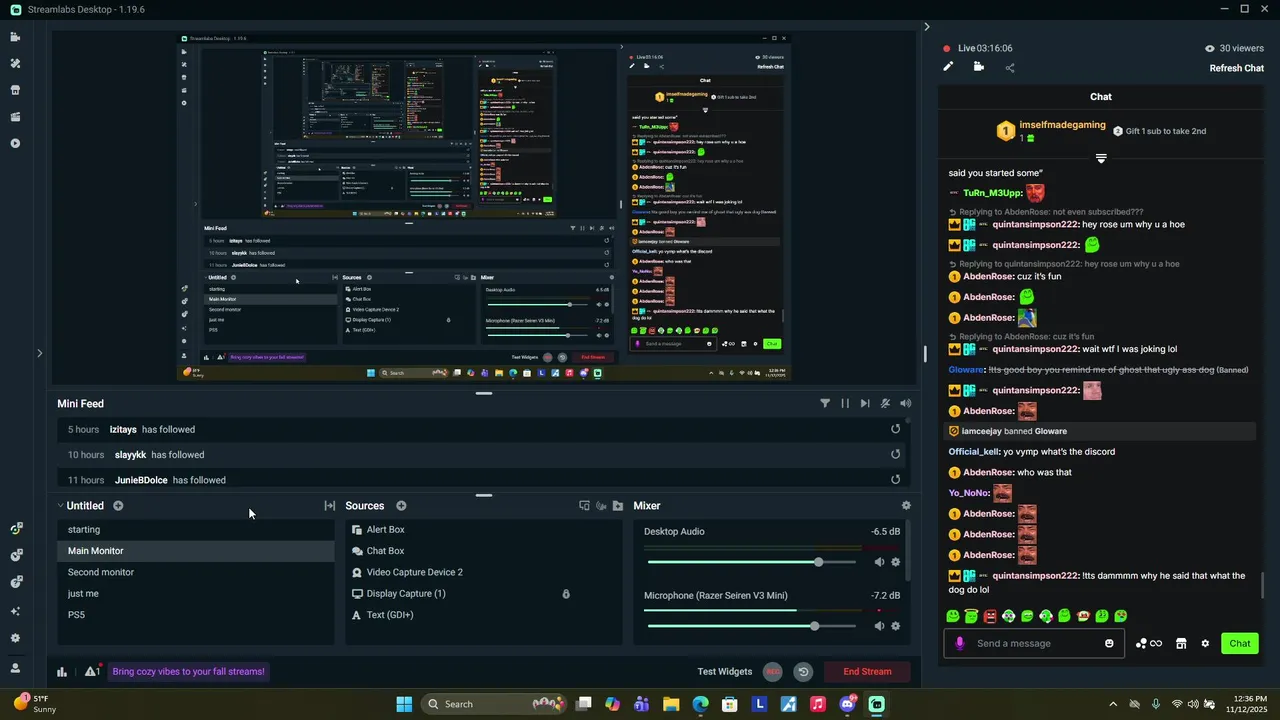The width and height of the screenshot is (1280, 720).
Task: Open the scene transitions icon
Action: (329, 506)
